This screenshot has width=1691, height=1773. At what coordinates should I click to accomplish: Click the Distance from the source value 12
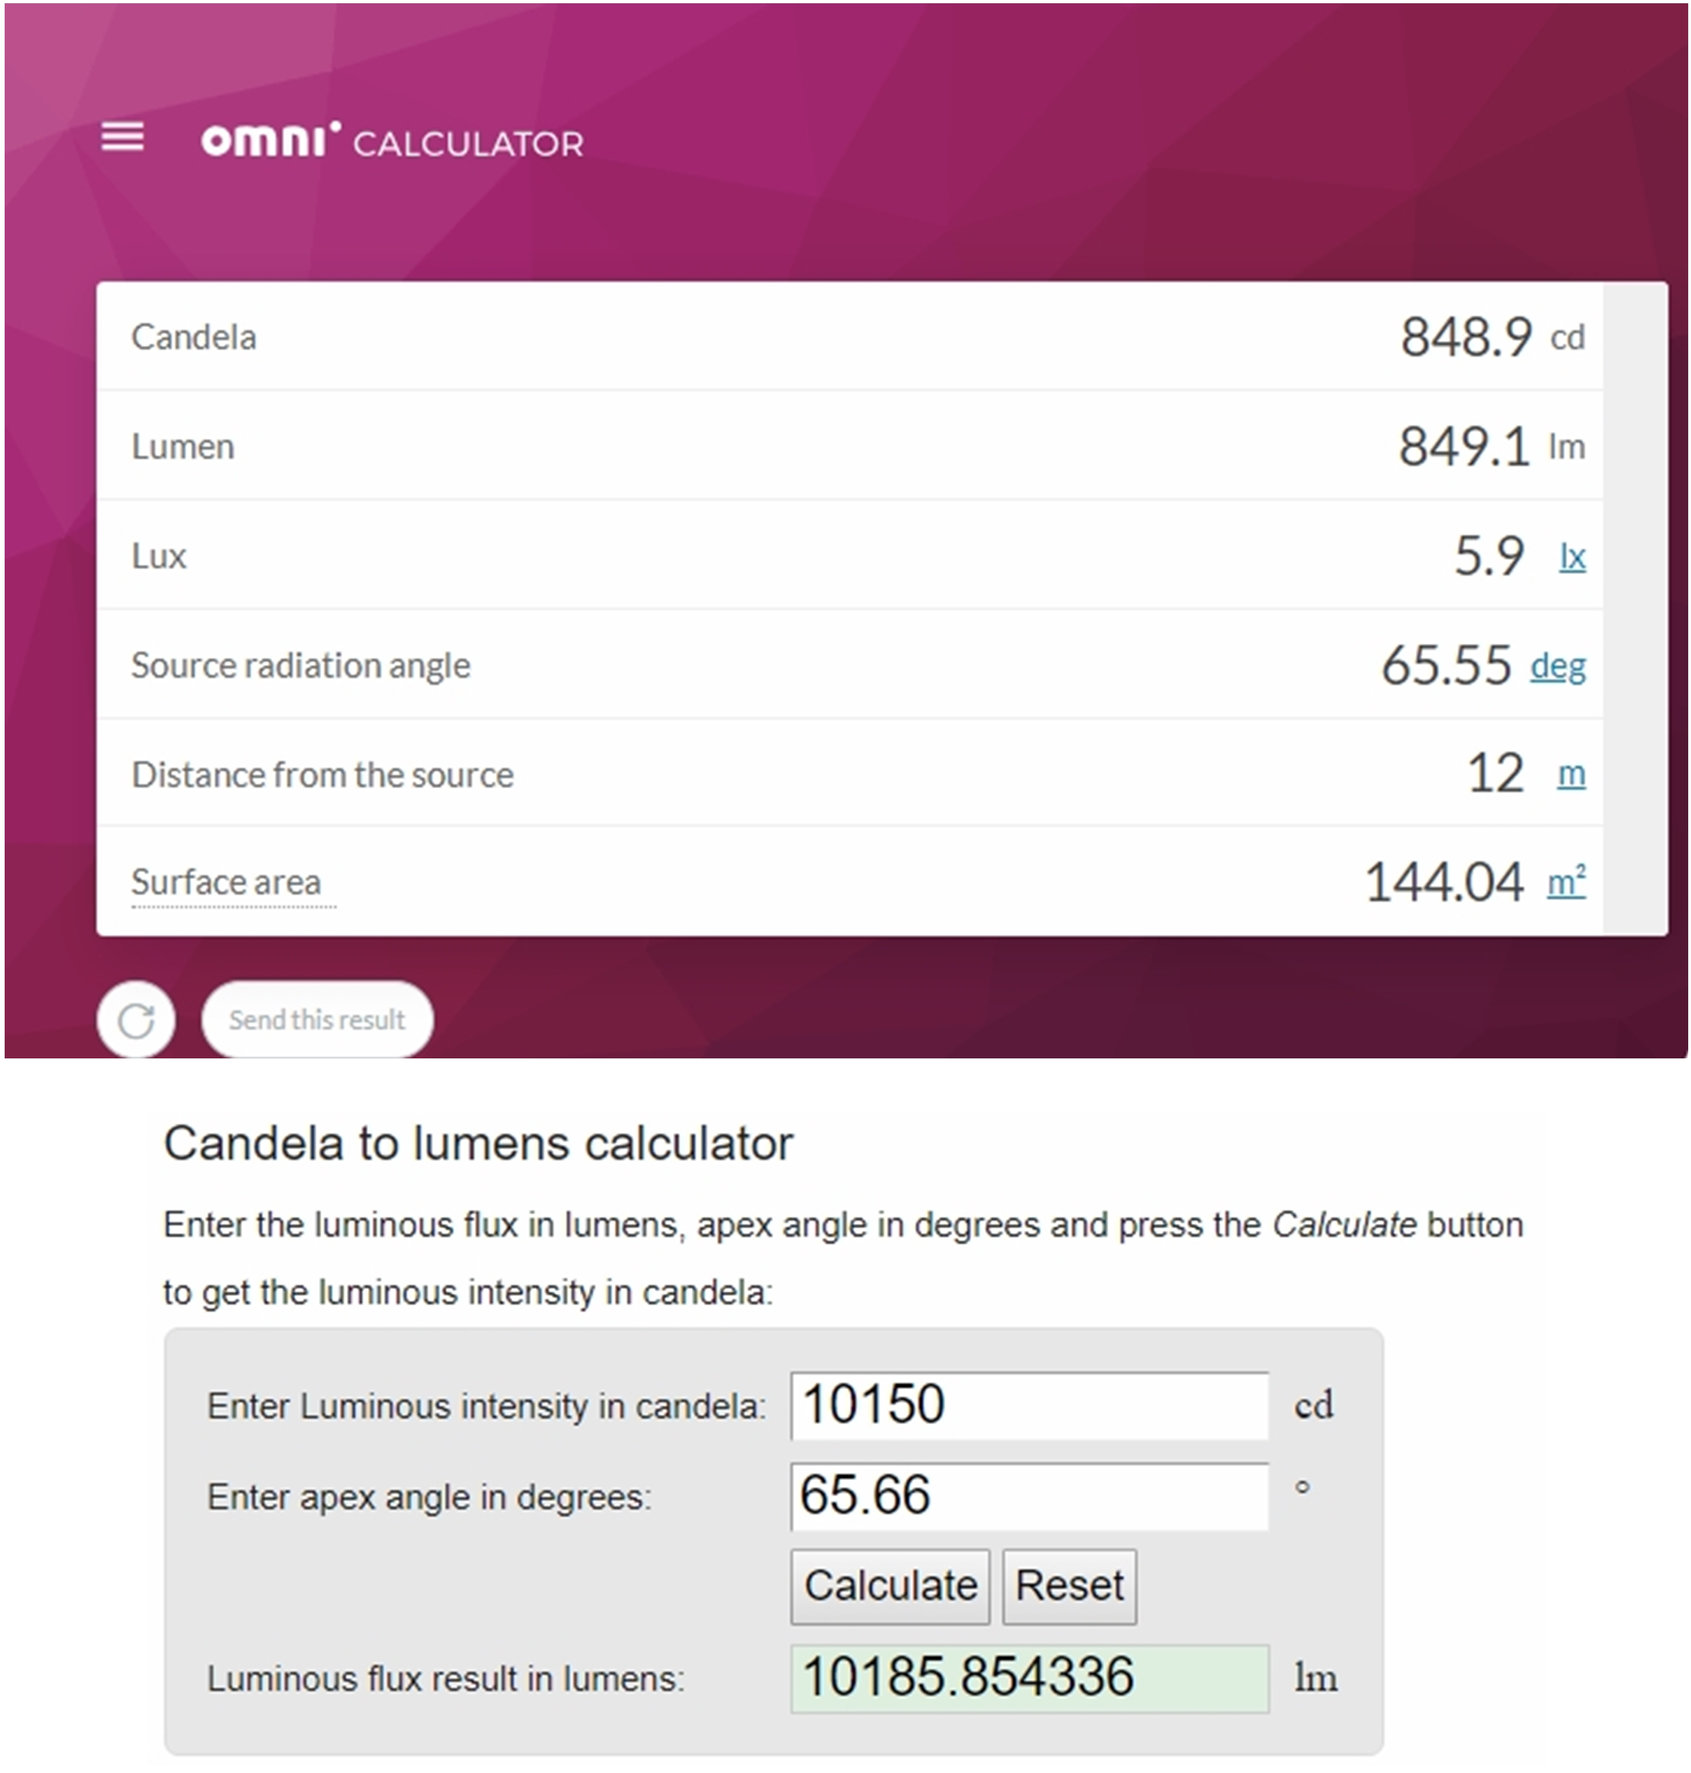(x=1495, y=774)
